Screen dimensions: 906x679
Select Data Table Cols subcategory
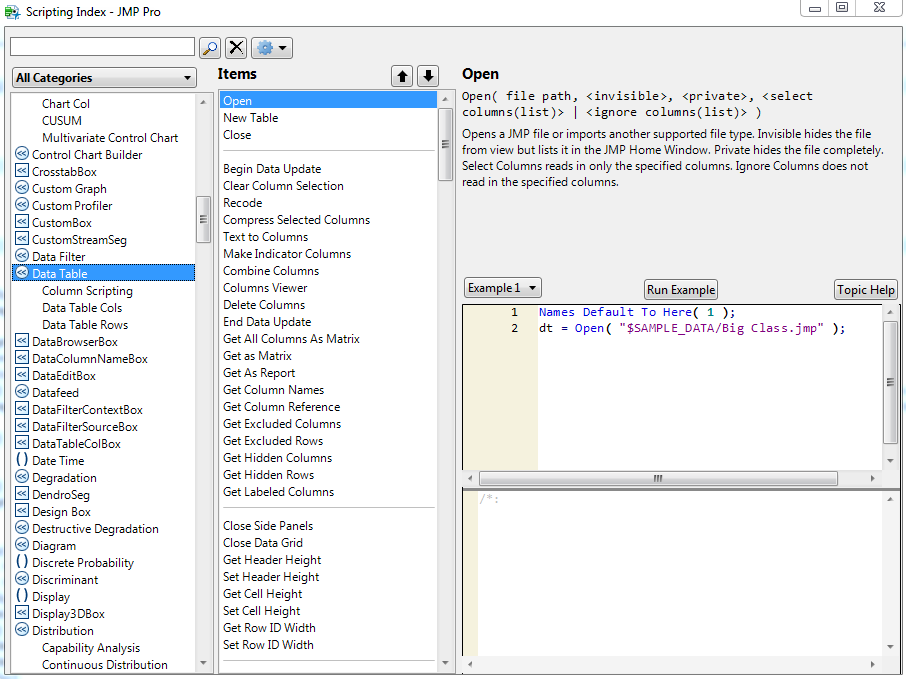(x=82, y=307)
